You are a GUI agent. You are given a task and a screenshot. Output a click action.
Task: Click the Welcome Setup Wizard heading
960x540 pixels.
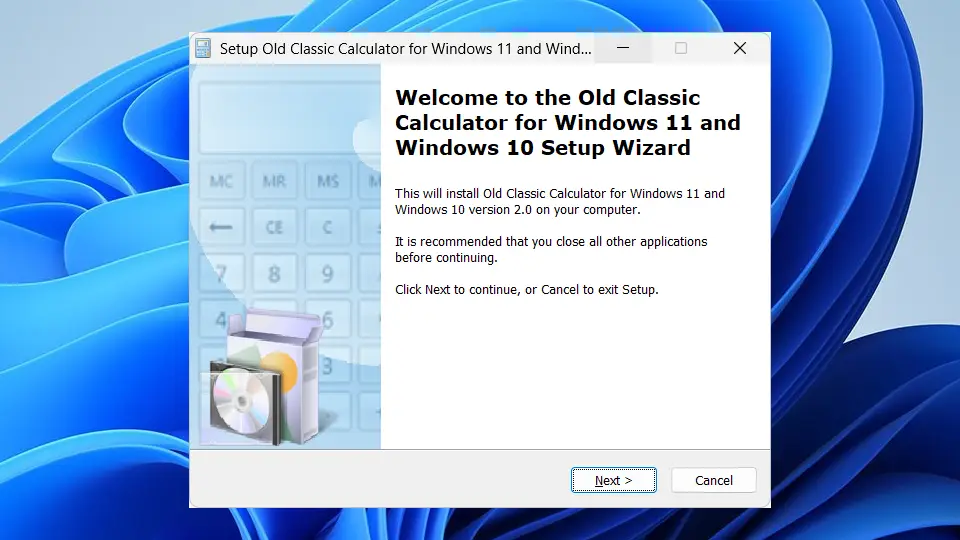point(568,122)
